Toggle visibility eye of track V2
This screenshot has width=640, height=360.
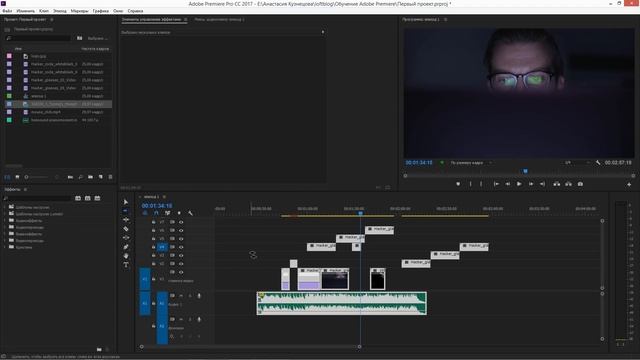point(181,264)
